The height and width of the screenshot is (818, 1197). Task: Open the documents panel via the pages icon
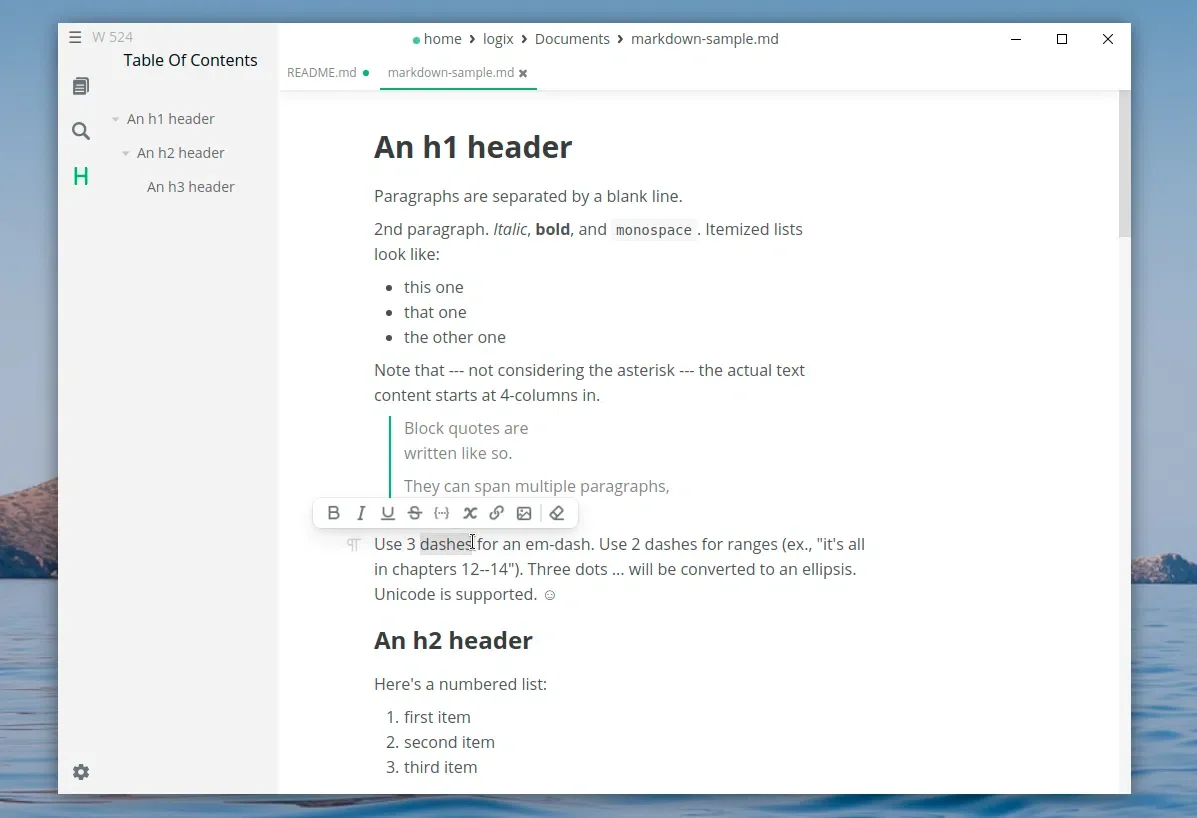click(x=80, y=86)
